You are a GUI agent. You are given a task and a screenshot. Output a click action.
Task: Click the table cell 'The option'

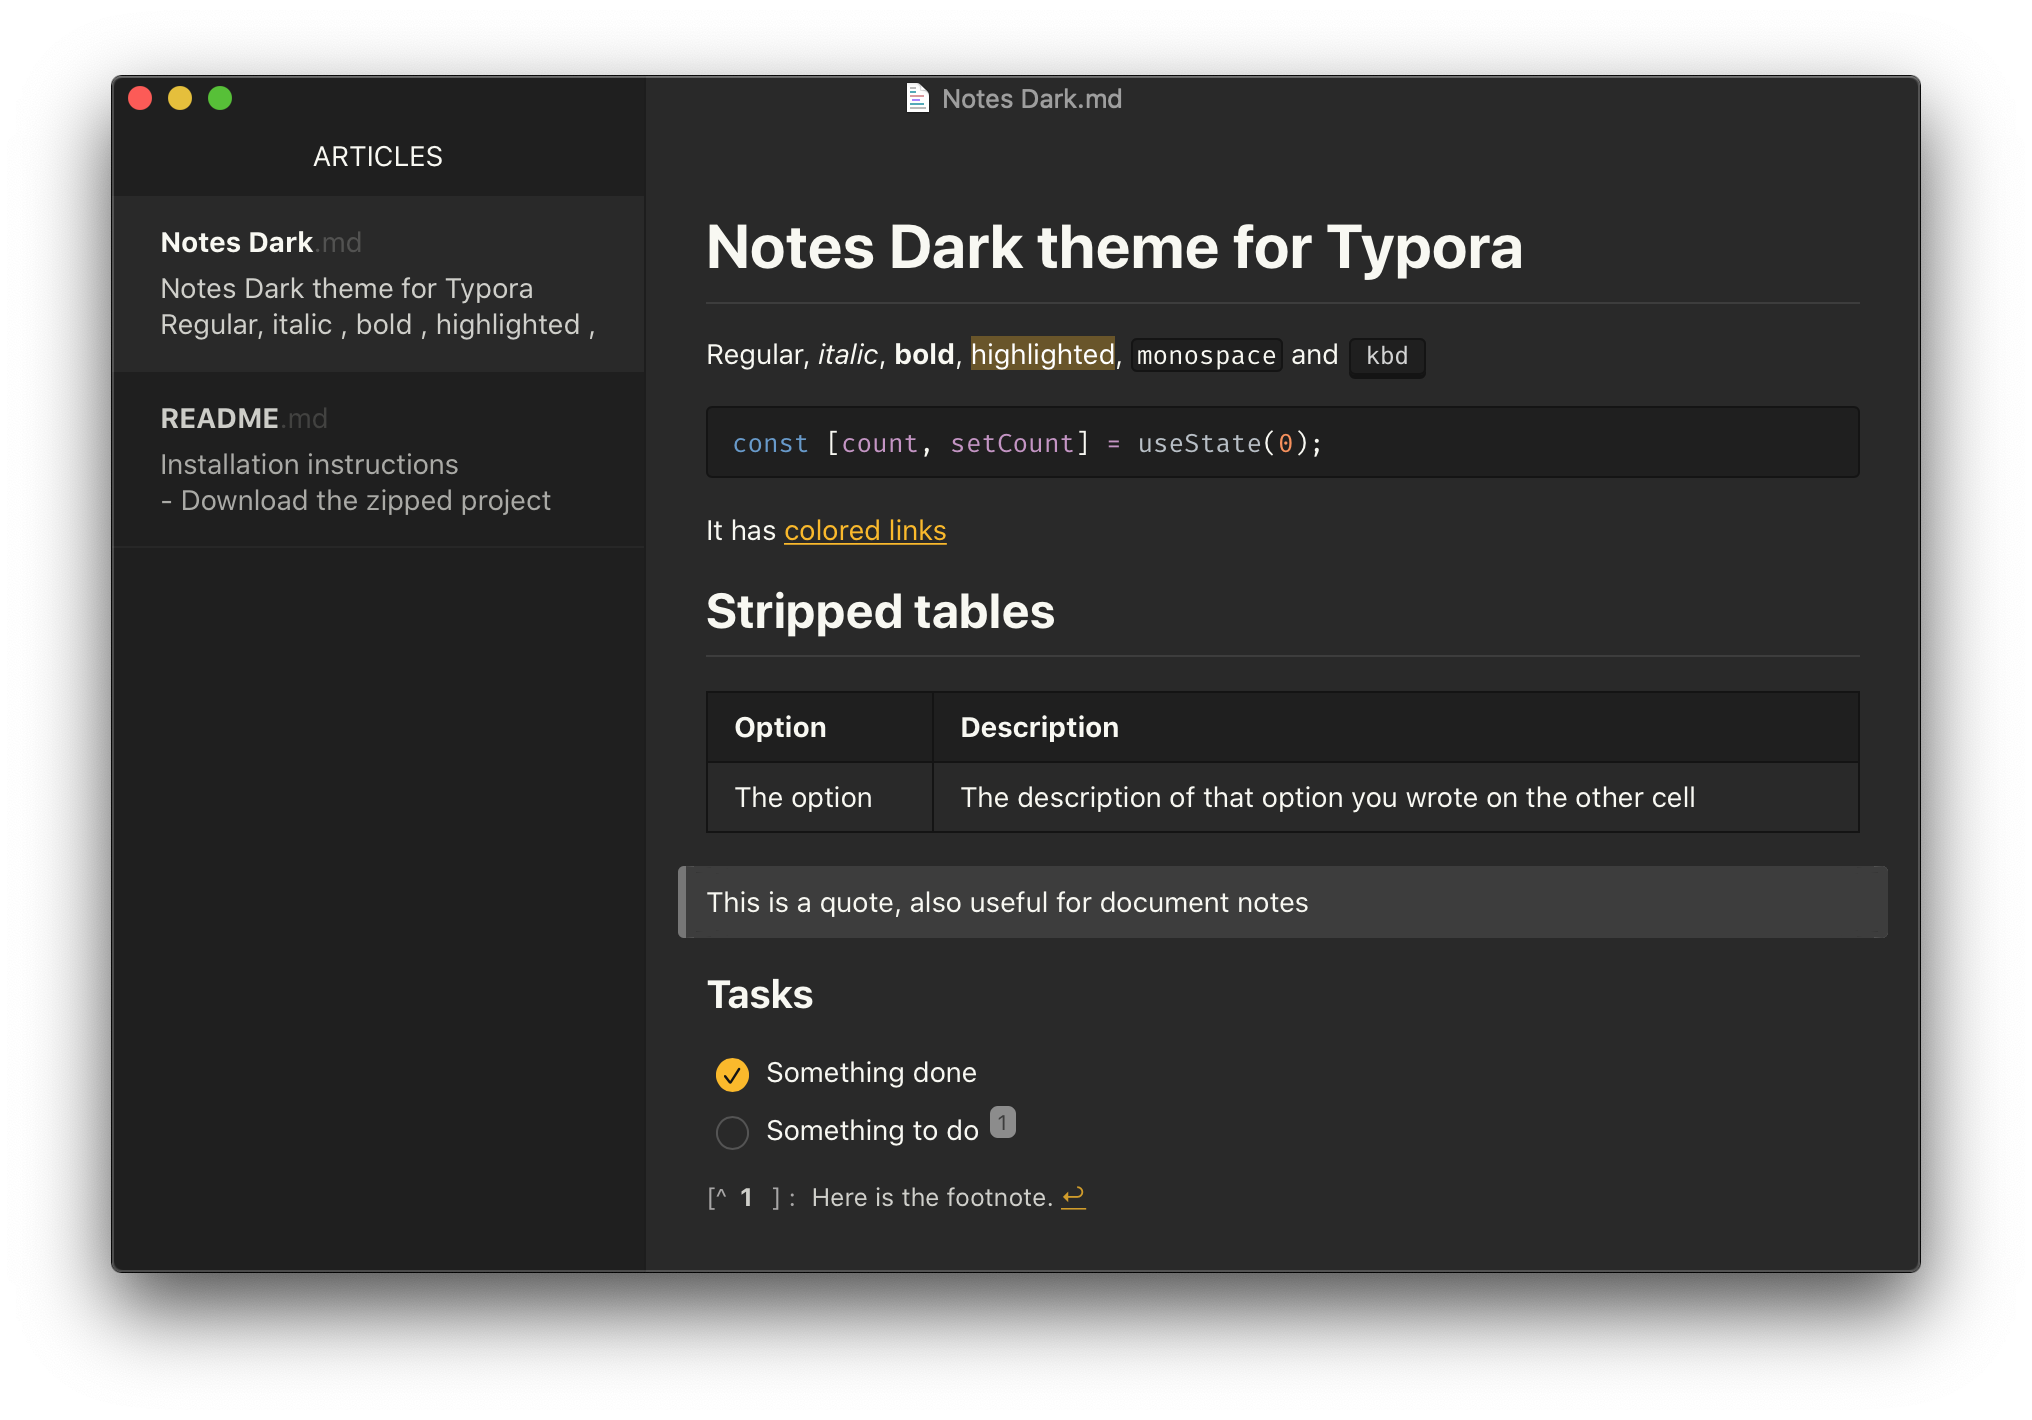pyautogui.click(x=820, y=797)
